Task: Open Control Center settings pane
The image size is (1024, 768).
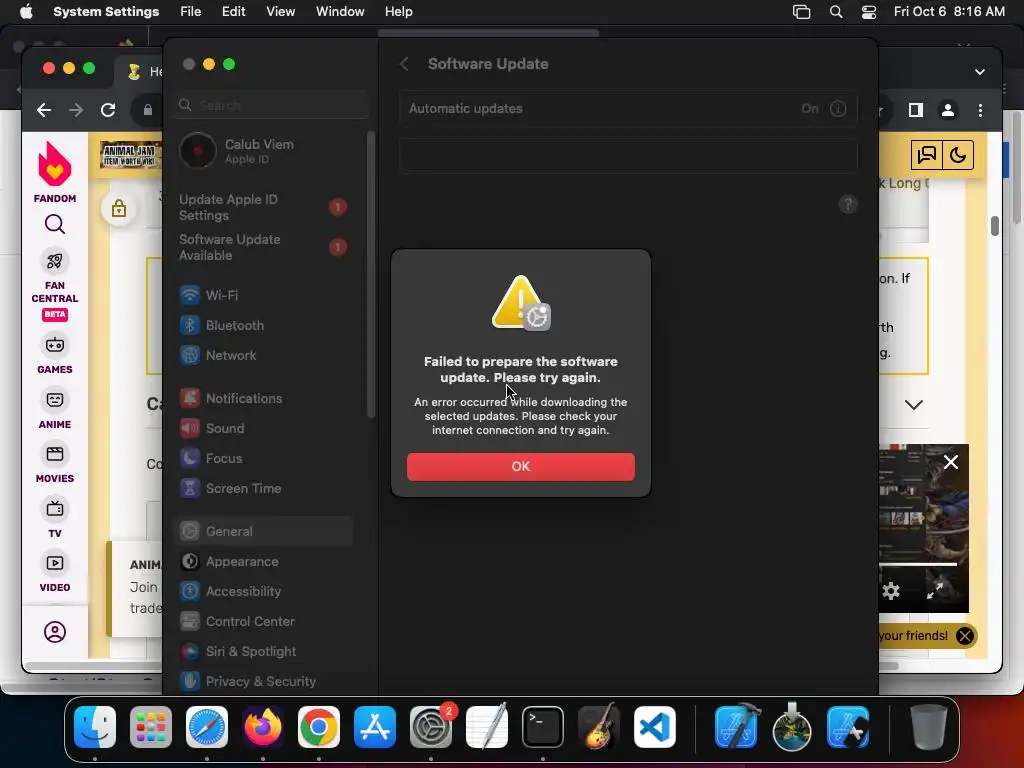Action: tap(263, 622)
